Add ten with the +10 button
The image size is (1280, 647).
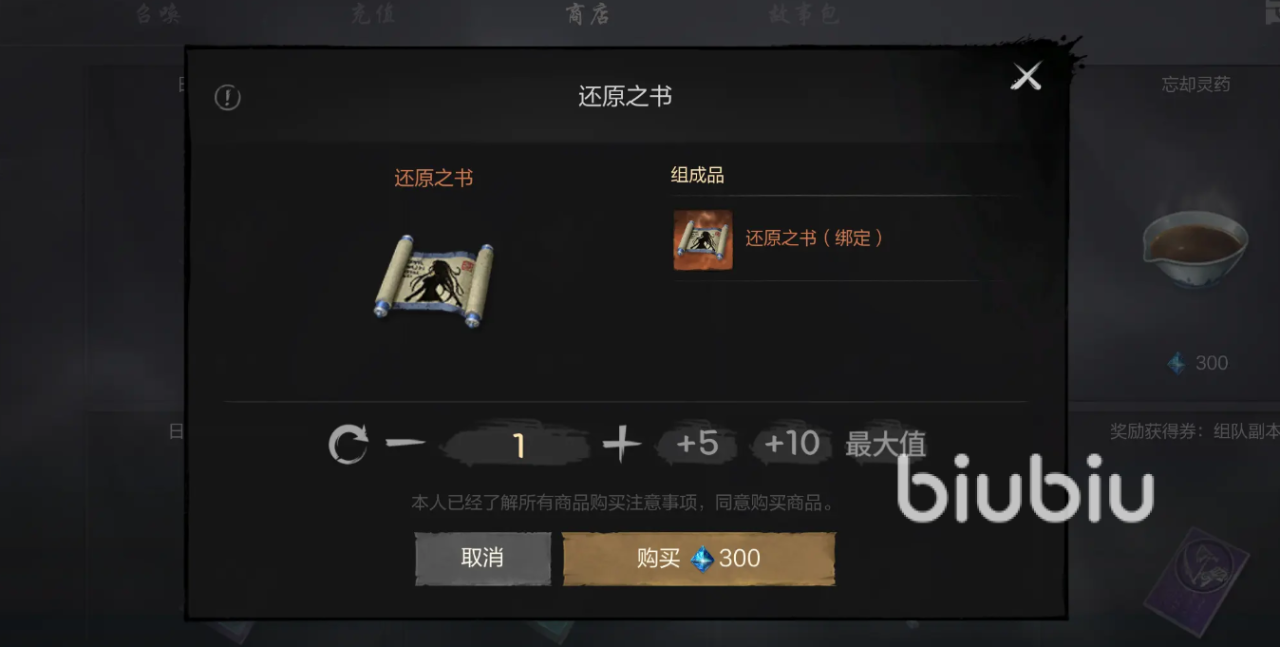pos(792,443)
